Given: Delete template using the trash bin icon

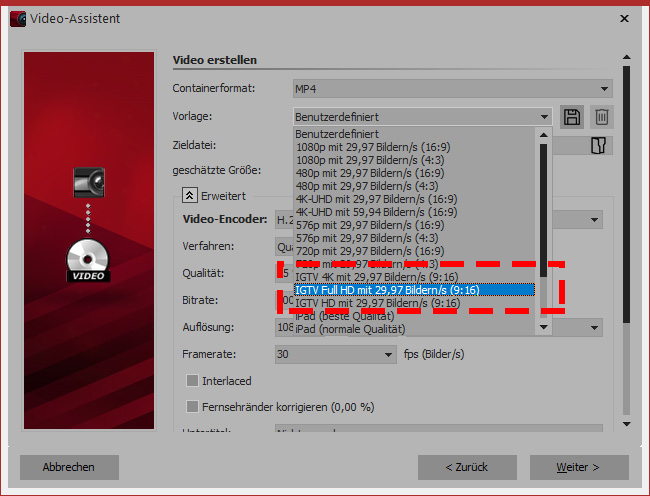Looking at the screenshot, I should 601,117.
